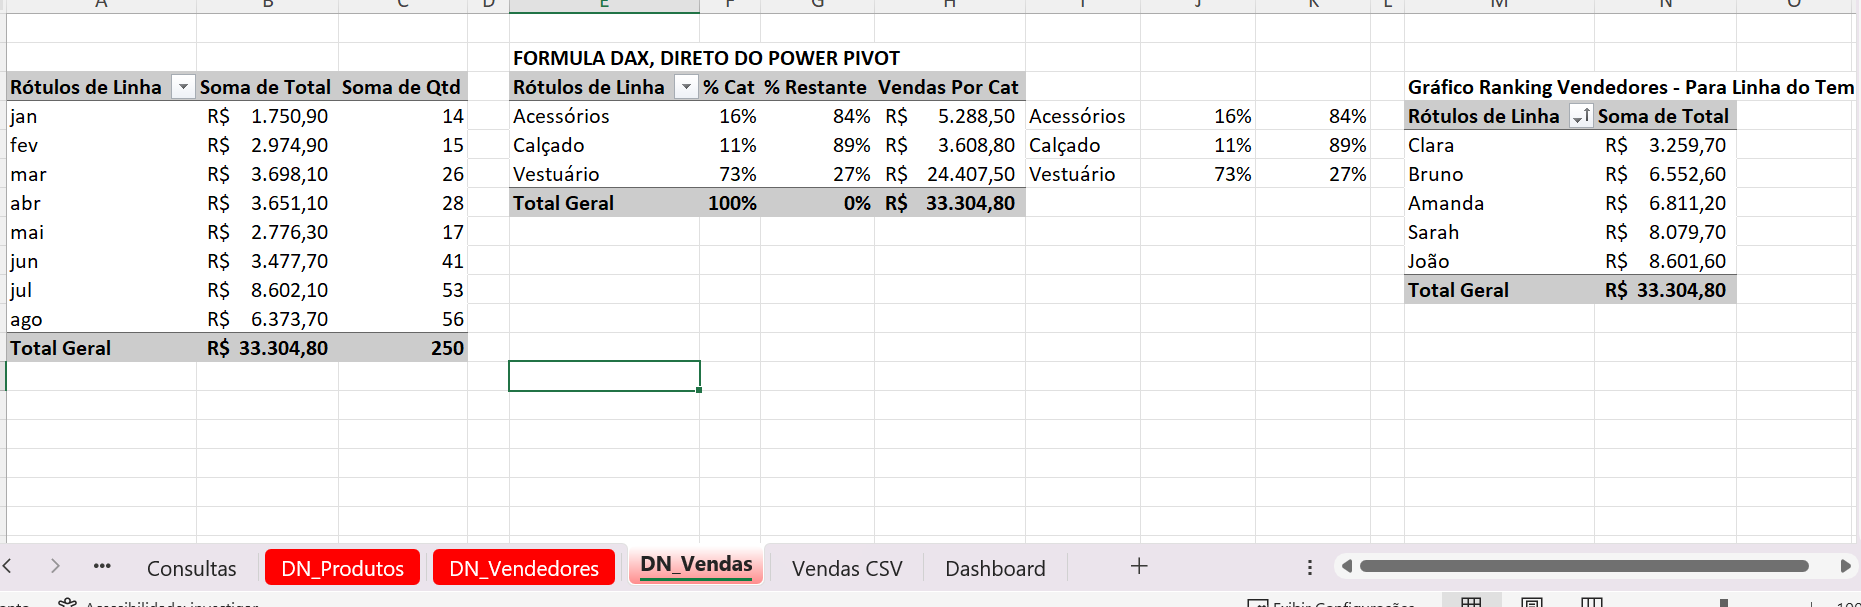Switch to the Vendas CSV sheet tab
1861x607 pixels.
pyautogui.click(x=847, y=568)
